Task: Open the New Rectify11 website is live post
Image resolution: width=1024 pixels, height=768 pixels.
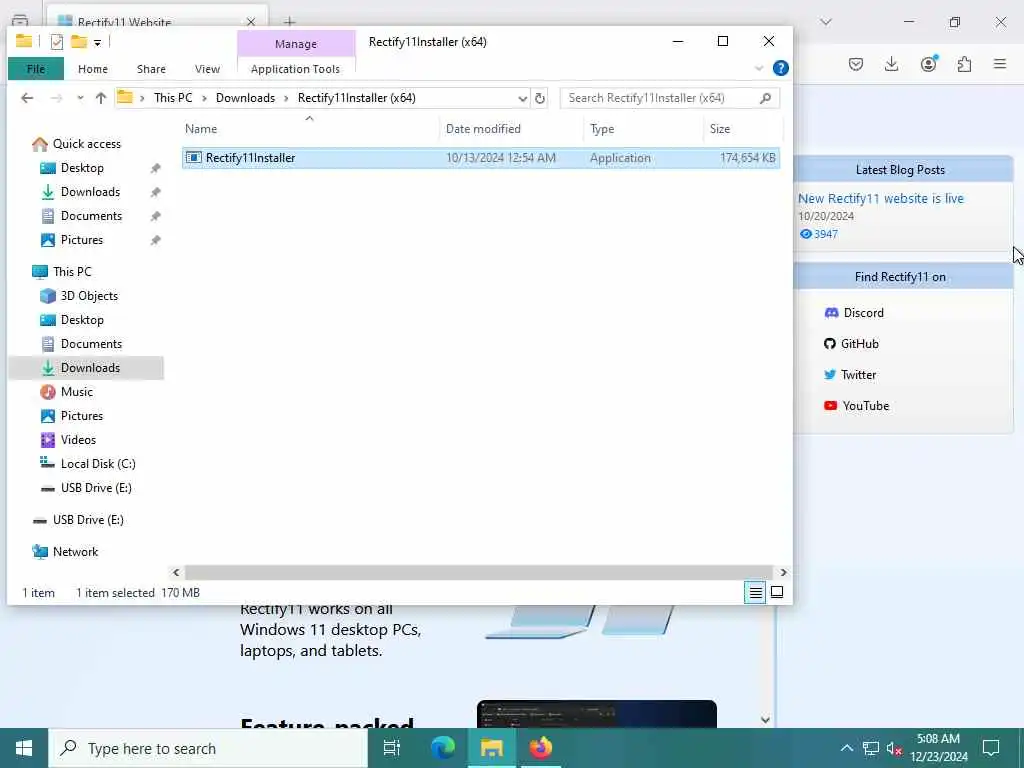Action: pyautogui.click(x=880, y=199)
